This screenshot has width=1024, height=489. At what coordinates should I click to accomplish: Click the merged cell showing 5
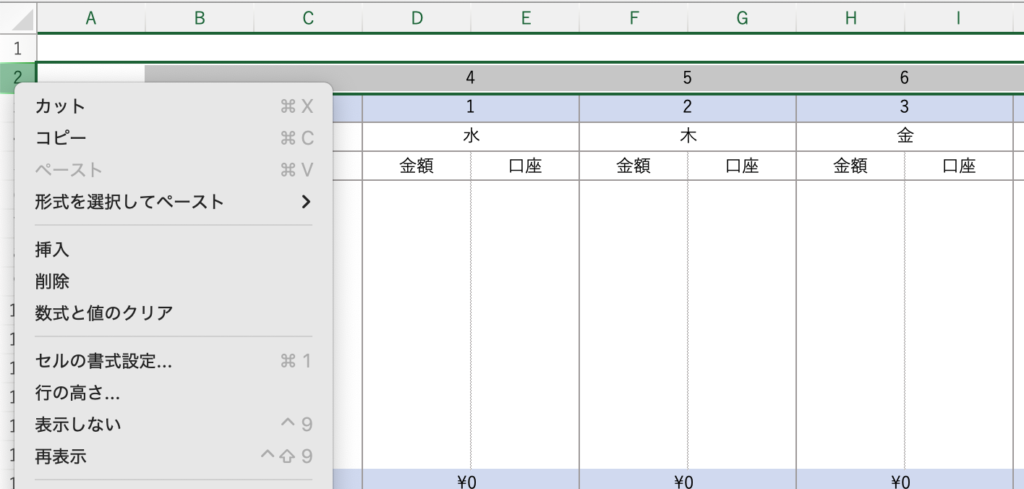pyautogui.click(x=687, y=77)
